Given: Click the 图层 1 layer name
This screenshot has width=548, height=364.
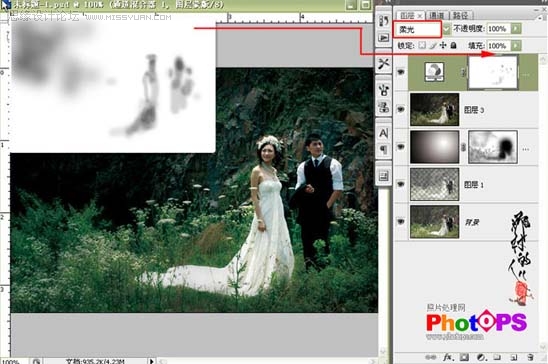Looking at the screenshot, I should (474, 185).
